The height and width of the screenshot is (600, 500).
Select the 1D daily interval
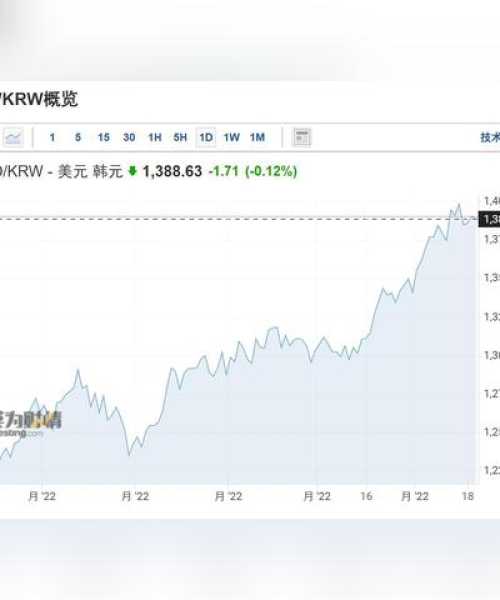pyautogui.click(x=206, y=137)
